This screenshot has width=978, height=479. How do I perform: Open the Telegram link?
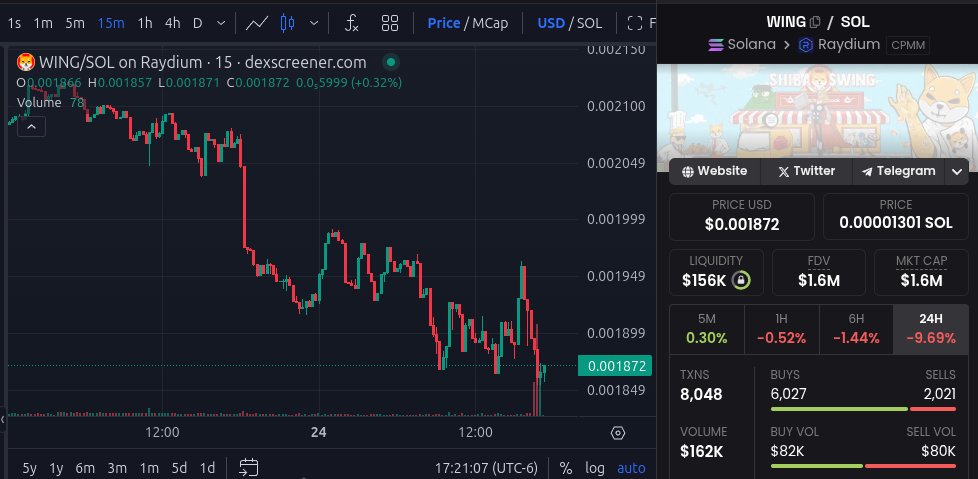coord(898,171)
